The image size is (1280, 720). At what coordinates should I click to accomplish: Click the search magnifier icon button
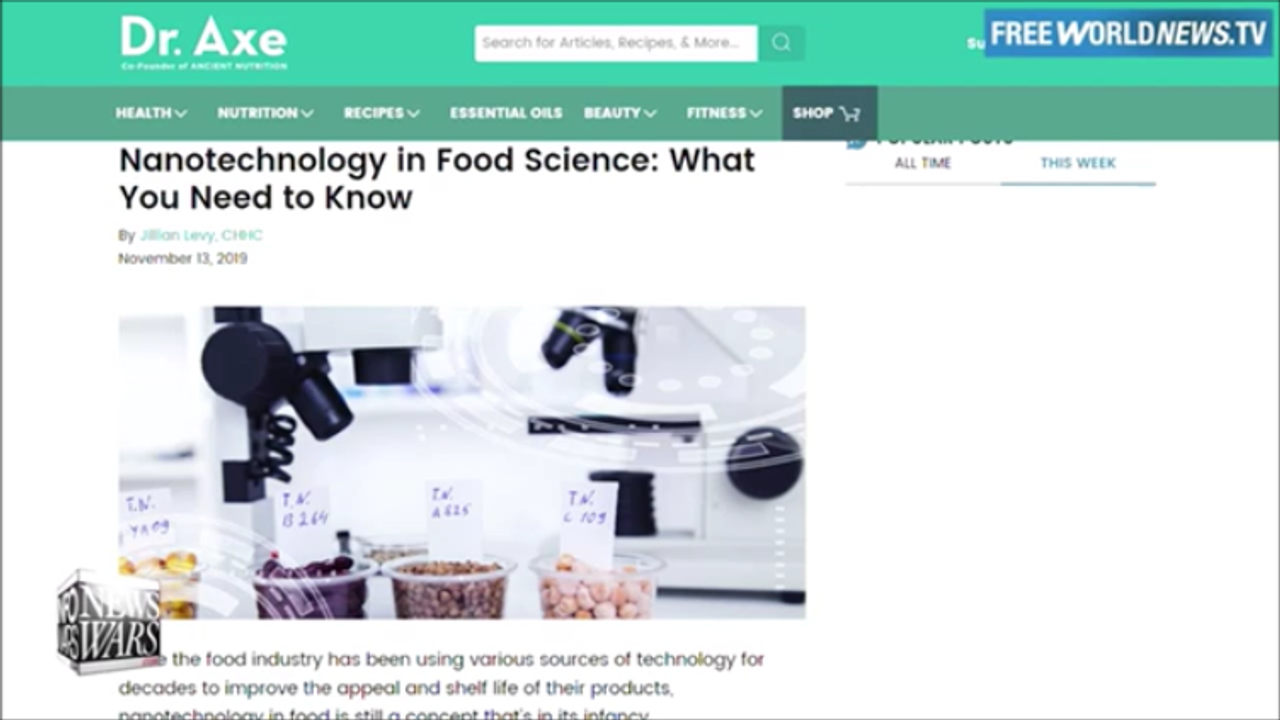pyautogui.click(x=781, y=43)
